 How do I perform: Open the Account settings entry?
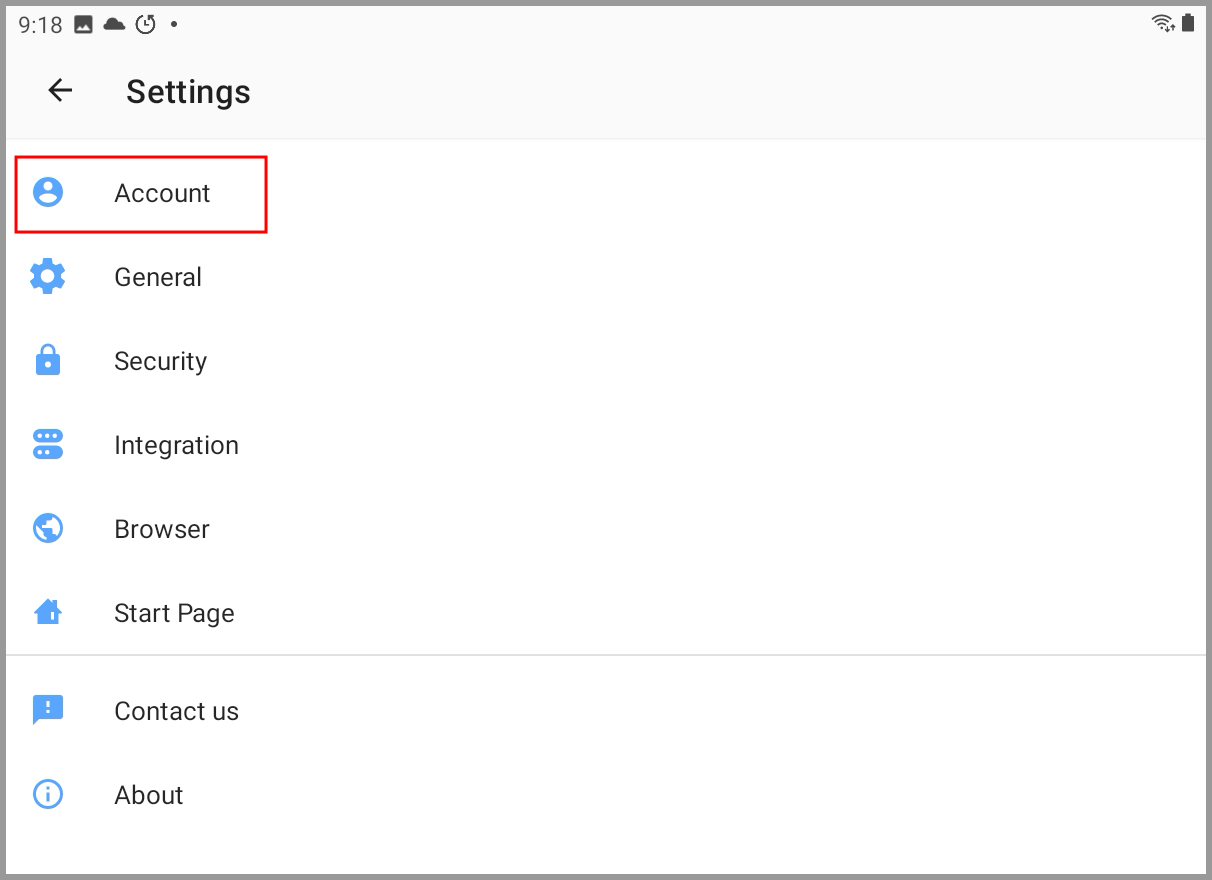[163, 193]
